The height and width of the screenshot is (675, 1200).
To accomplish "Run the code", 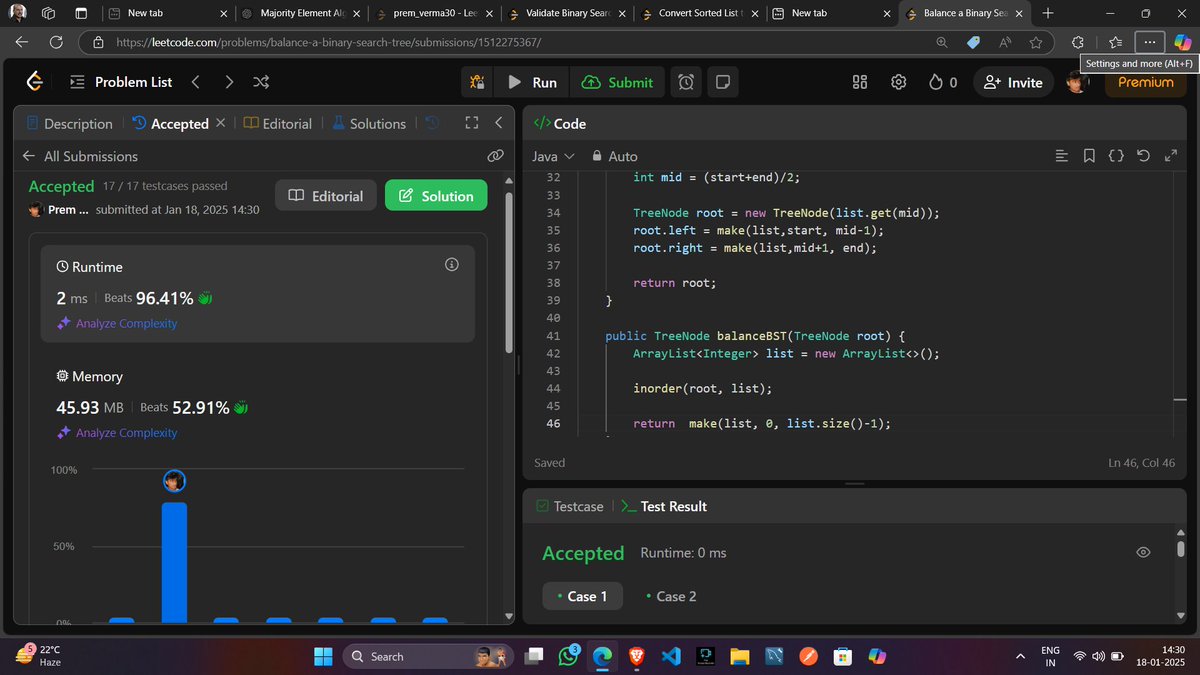I will (x=533, y=82).
